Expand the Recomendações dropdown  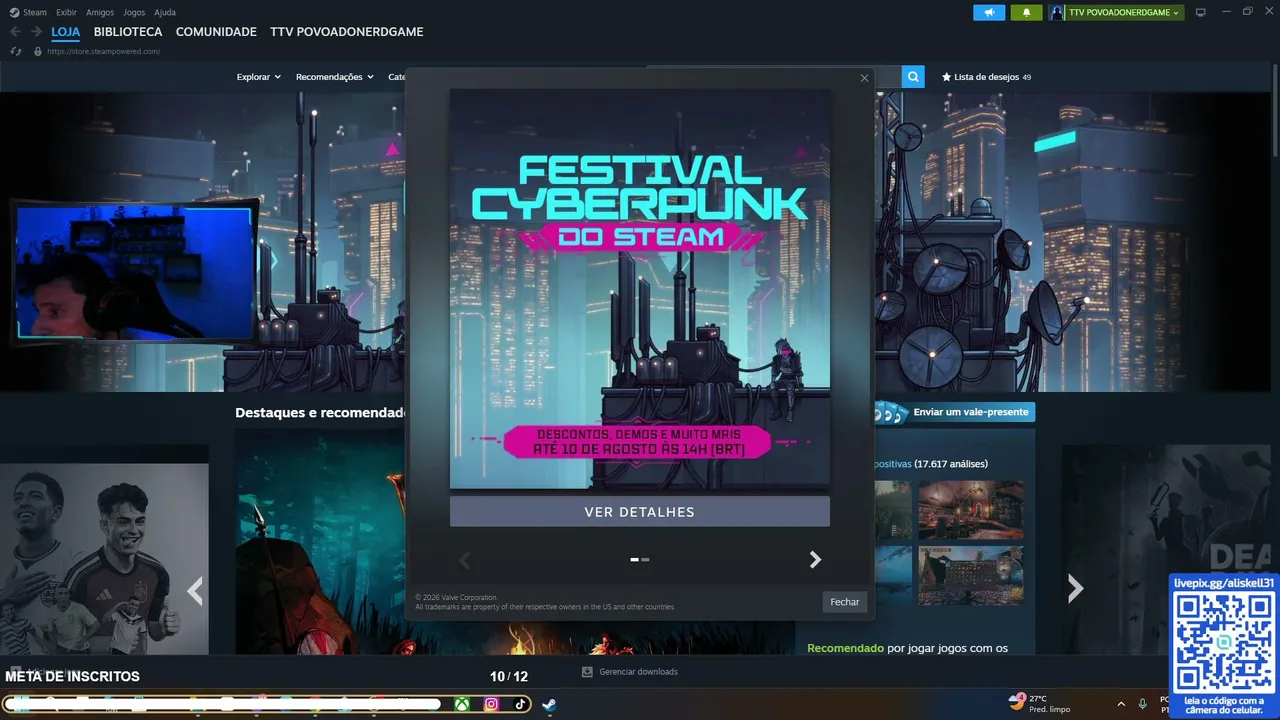(335, 77)
